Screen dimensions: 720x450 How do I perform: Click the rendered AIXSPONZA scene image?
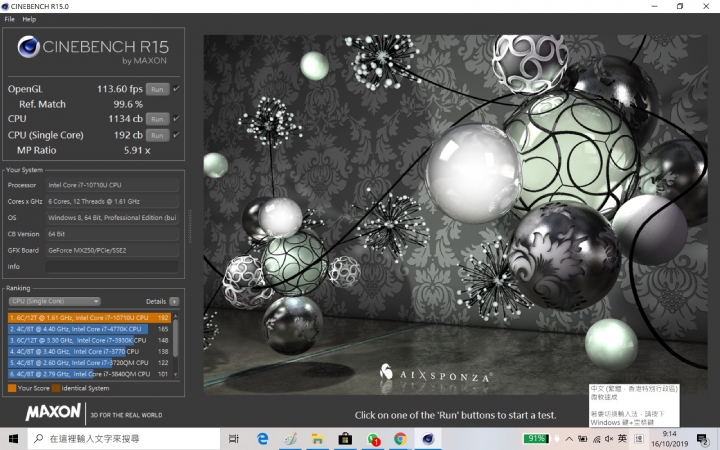point(455,214)
